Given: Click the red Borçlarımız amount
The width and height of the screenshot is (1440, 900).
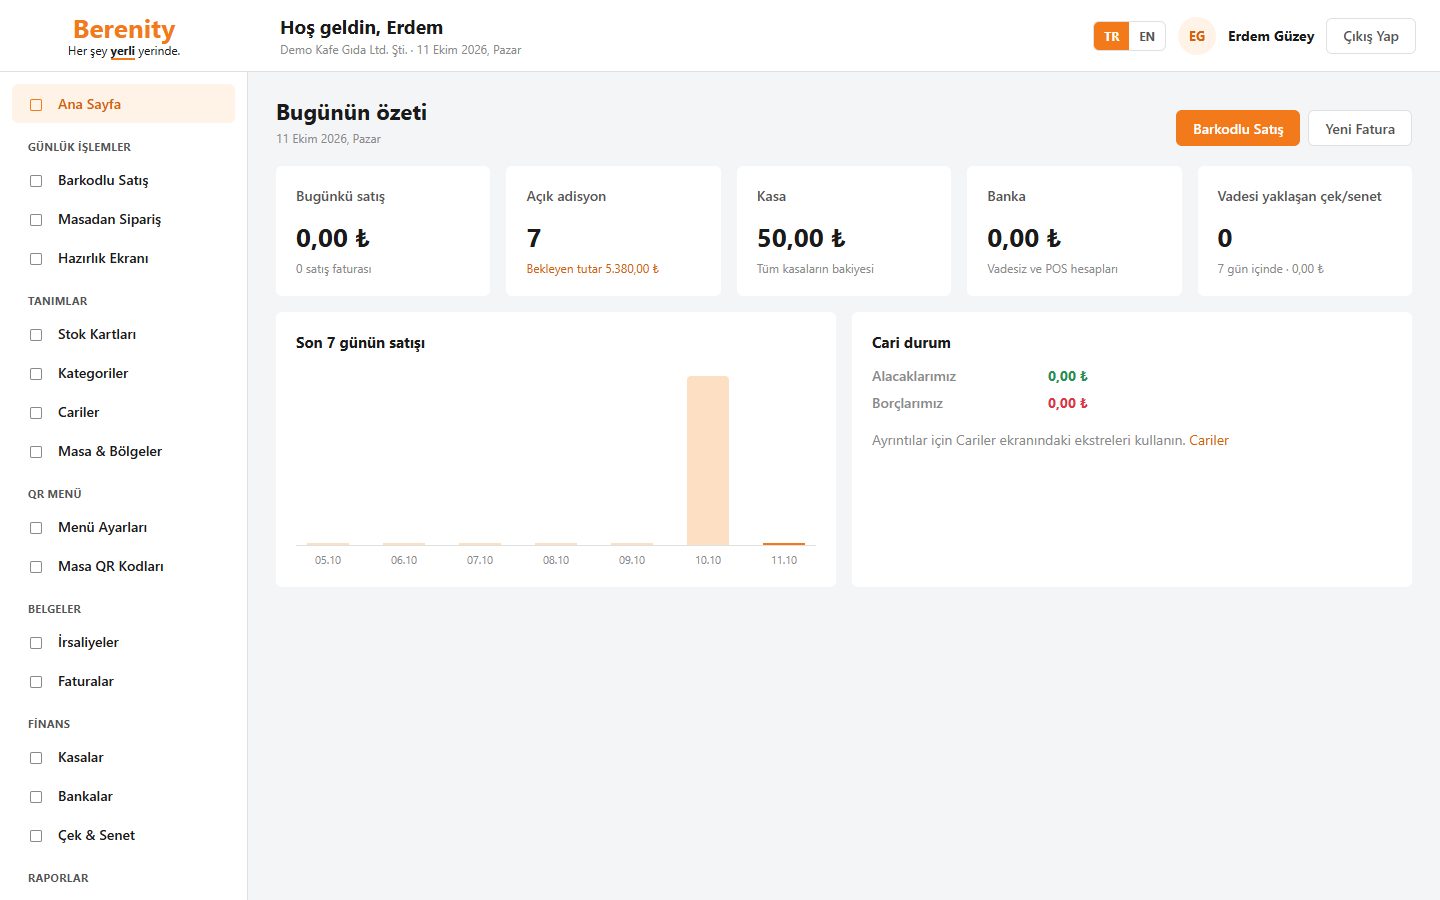Looking at the screenshot, I should pyautogui.click(x=1068, y=403).
